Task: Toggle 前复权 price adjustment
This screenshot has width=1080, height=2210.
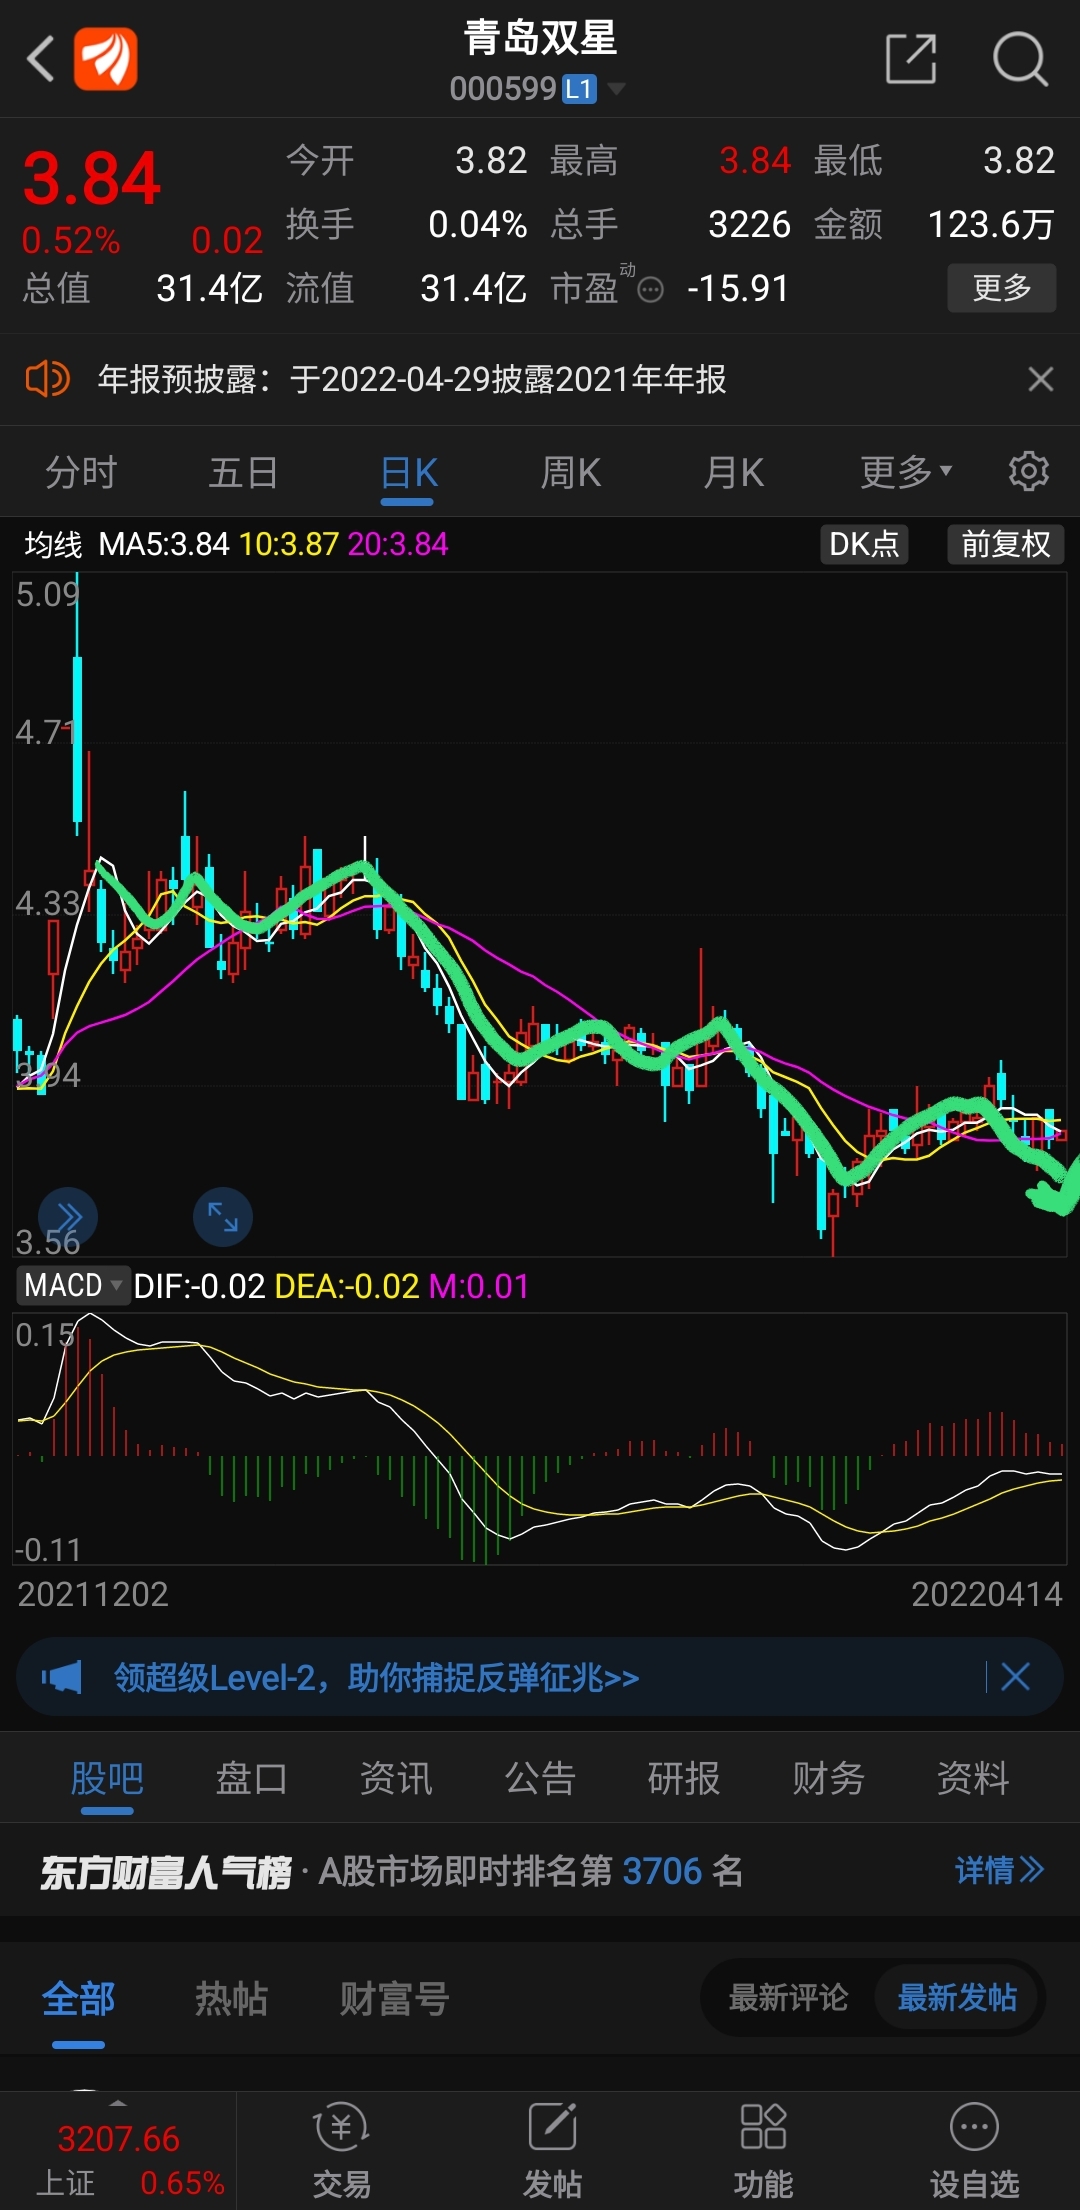Action: click(1005, 544)
